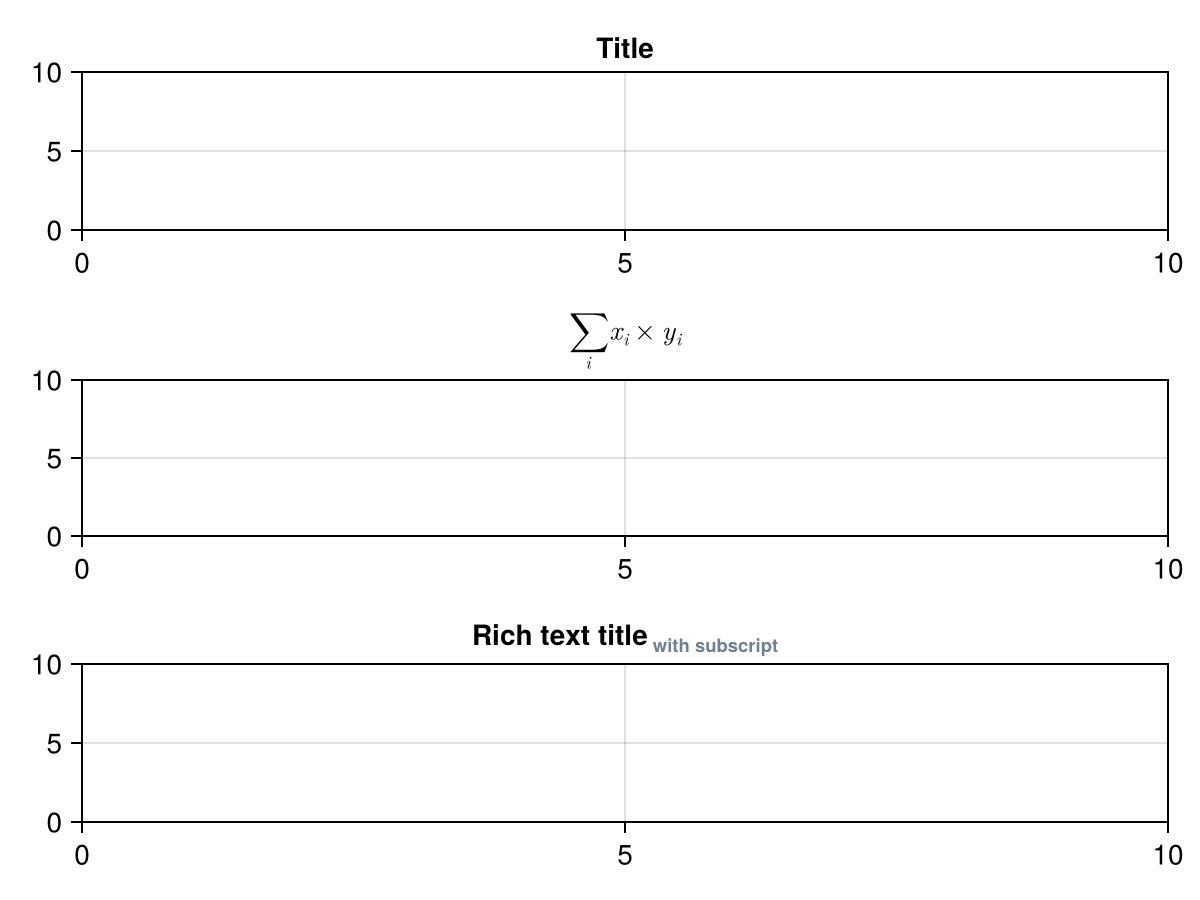Click top plot's x-axis tick label 10
Image resolution: width=1200 pixels, height=900 pixels.
coord(1168,263)
